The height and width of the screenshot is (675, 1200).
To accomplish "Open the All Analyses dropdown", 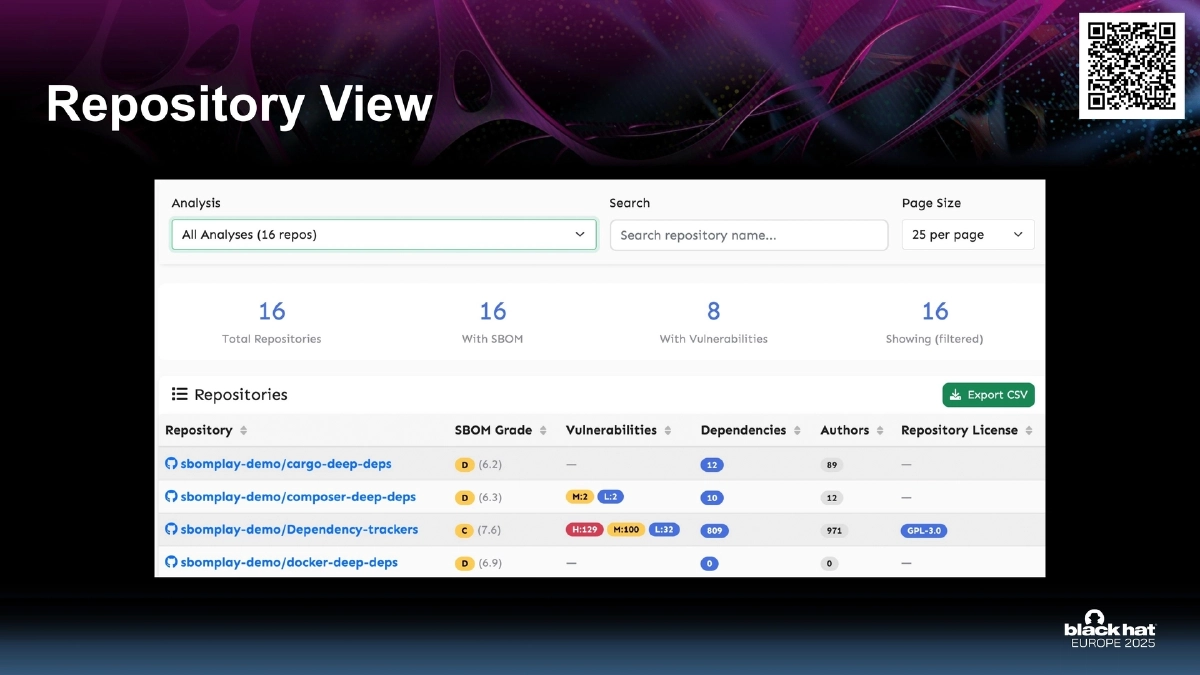I will click(383, 235).
